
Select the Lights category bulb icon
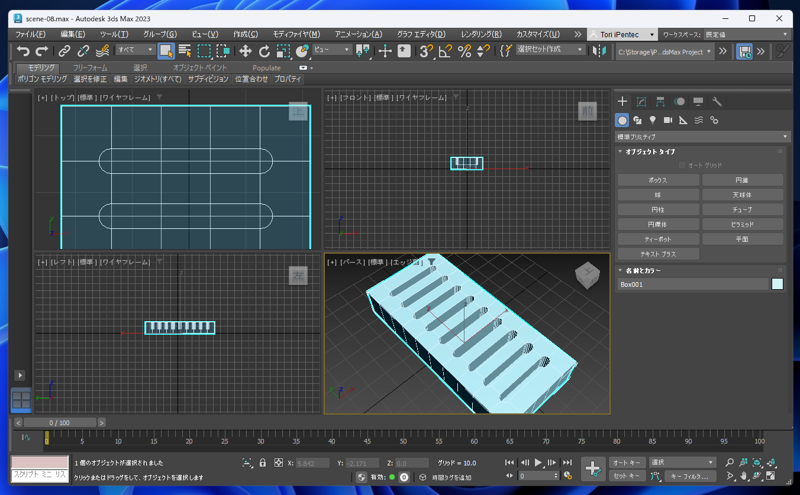pos(653,120)
